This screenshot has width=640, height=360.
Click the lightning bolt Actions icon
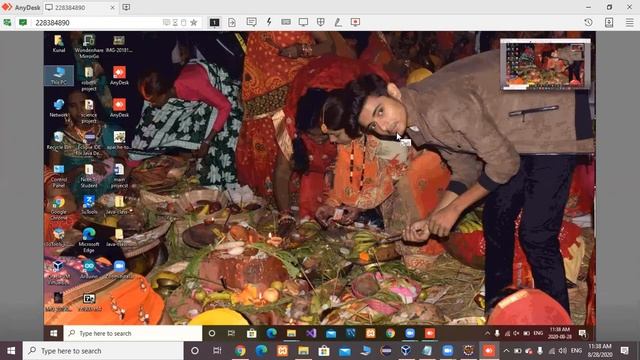[x=269, y=22]
